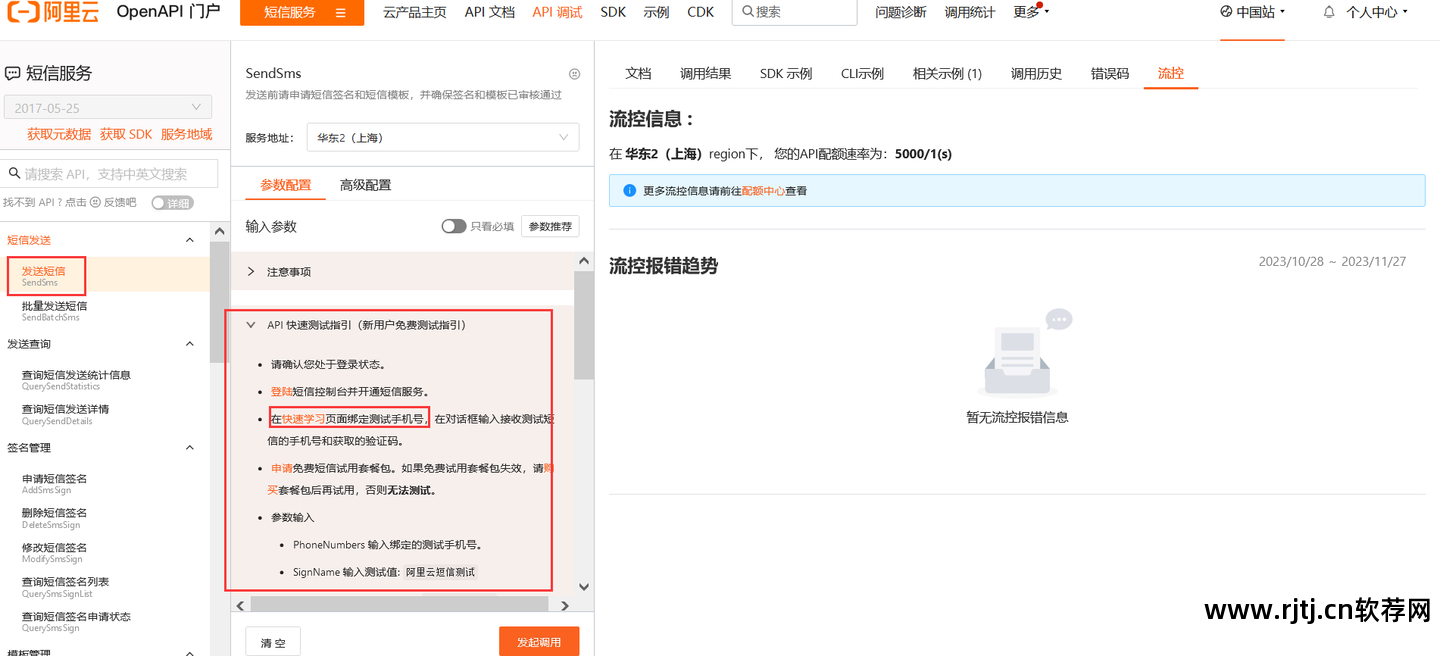Toggle the 只看必填 switch

[x=453, y=226]
